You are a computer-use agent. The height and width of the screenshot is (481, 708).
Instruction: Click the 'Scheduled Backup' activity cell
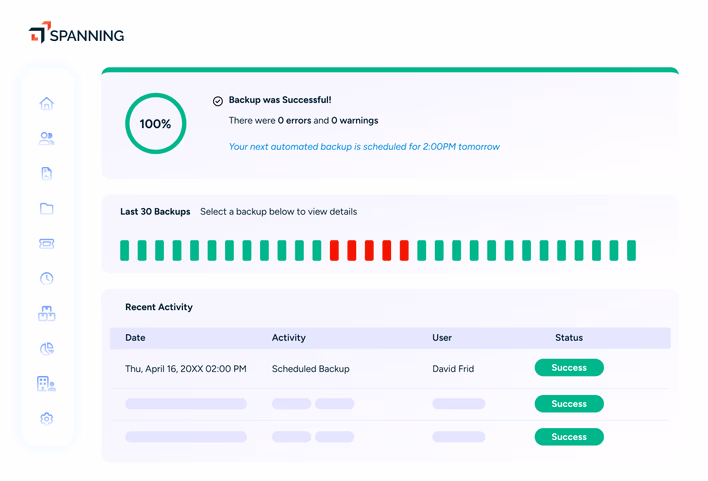(311, 369)
